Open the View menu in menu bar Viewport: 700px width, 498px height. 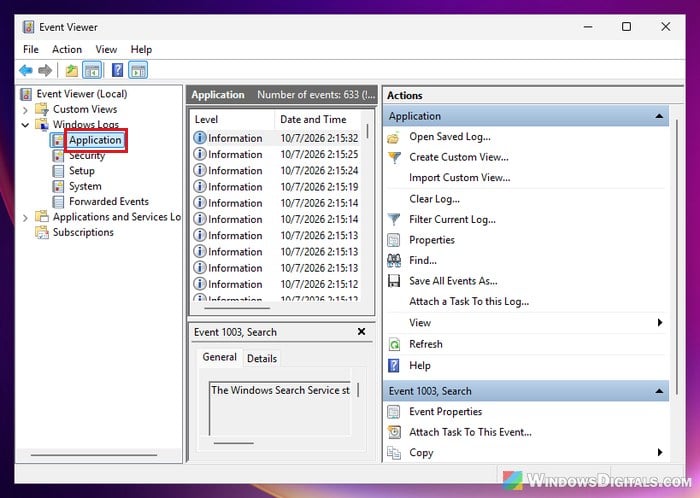click(x=106, y=50)
